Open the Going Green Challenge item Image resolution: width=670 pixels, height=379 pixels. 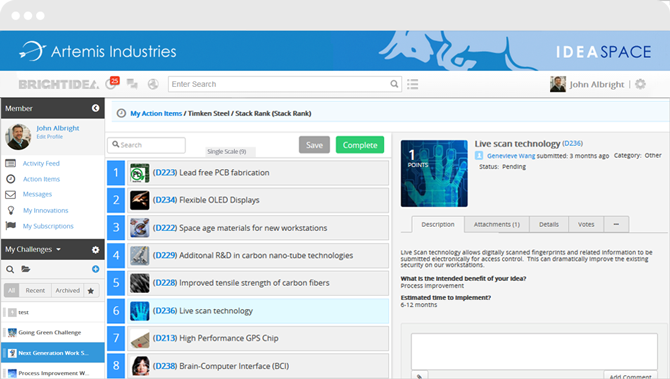(x=53, y=332)
